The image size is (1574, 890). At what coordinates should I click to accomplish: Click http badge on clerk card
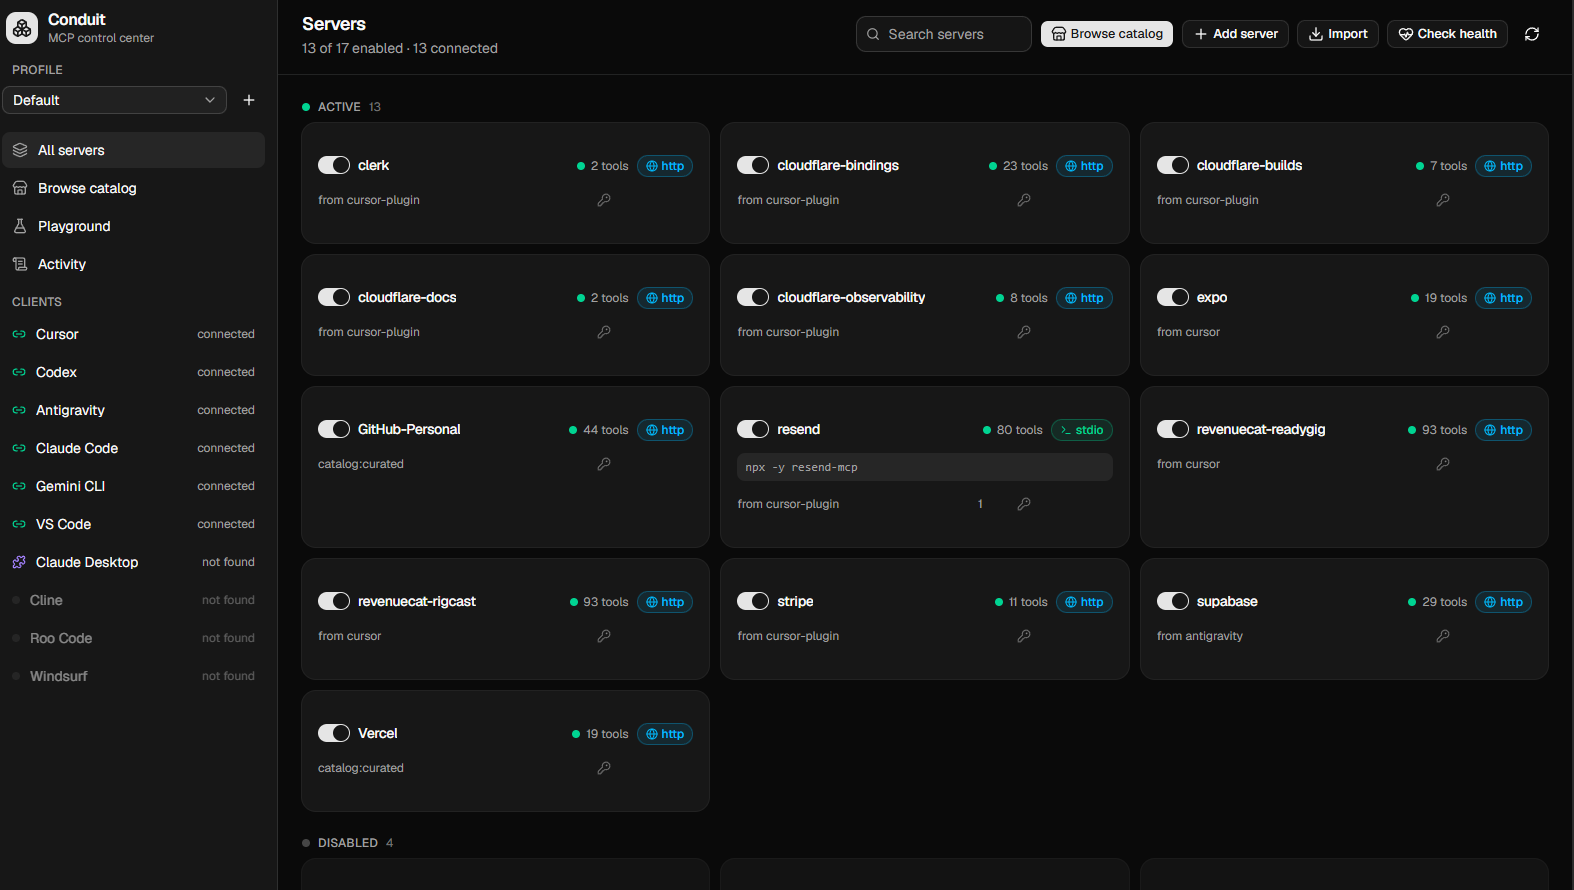coord(665,166)
